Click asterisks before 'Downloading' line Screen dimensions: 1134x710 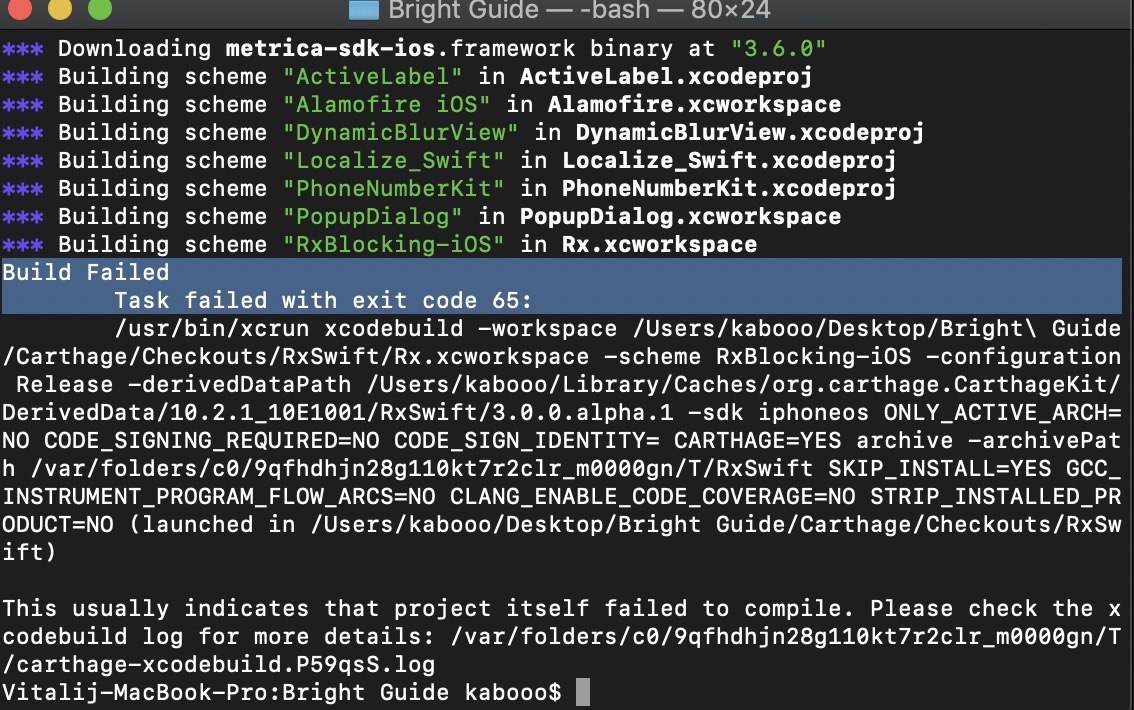click(23, 49)
